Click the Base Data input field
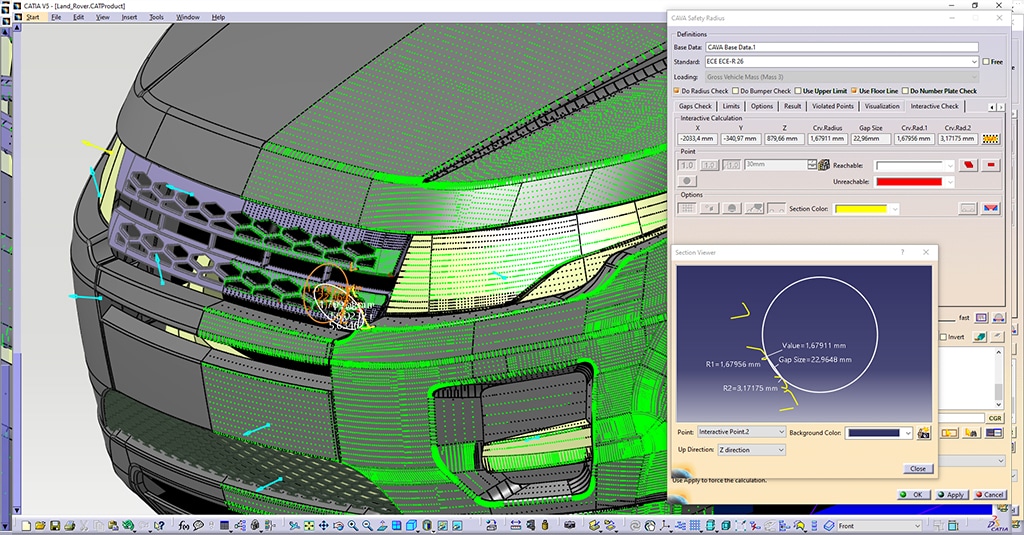Image resolution: width=1024 pixels, height=535 pixels. click(x=842, y=47)
